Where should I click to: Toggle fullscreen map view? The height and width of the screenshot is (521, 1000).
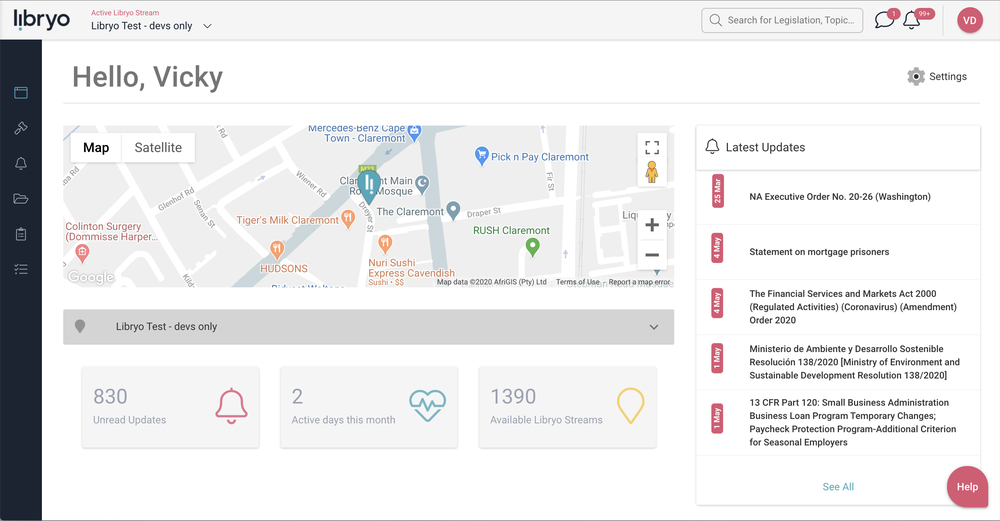point(652,148)
